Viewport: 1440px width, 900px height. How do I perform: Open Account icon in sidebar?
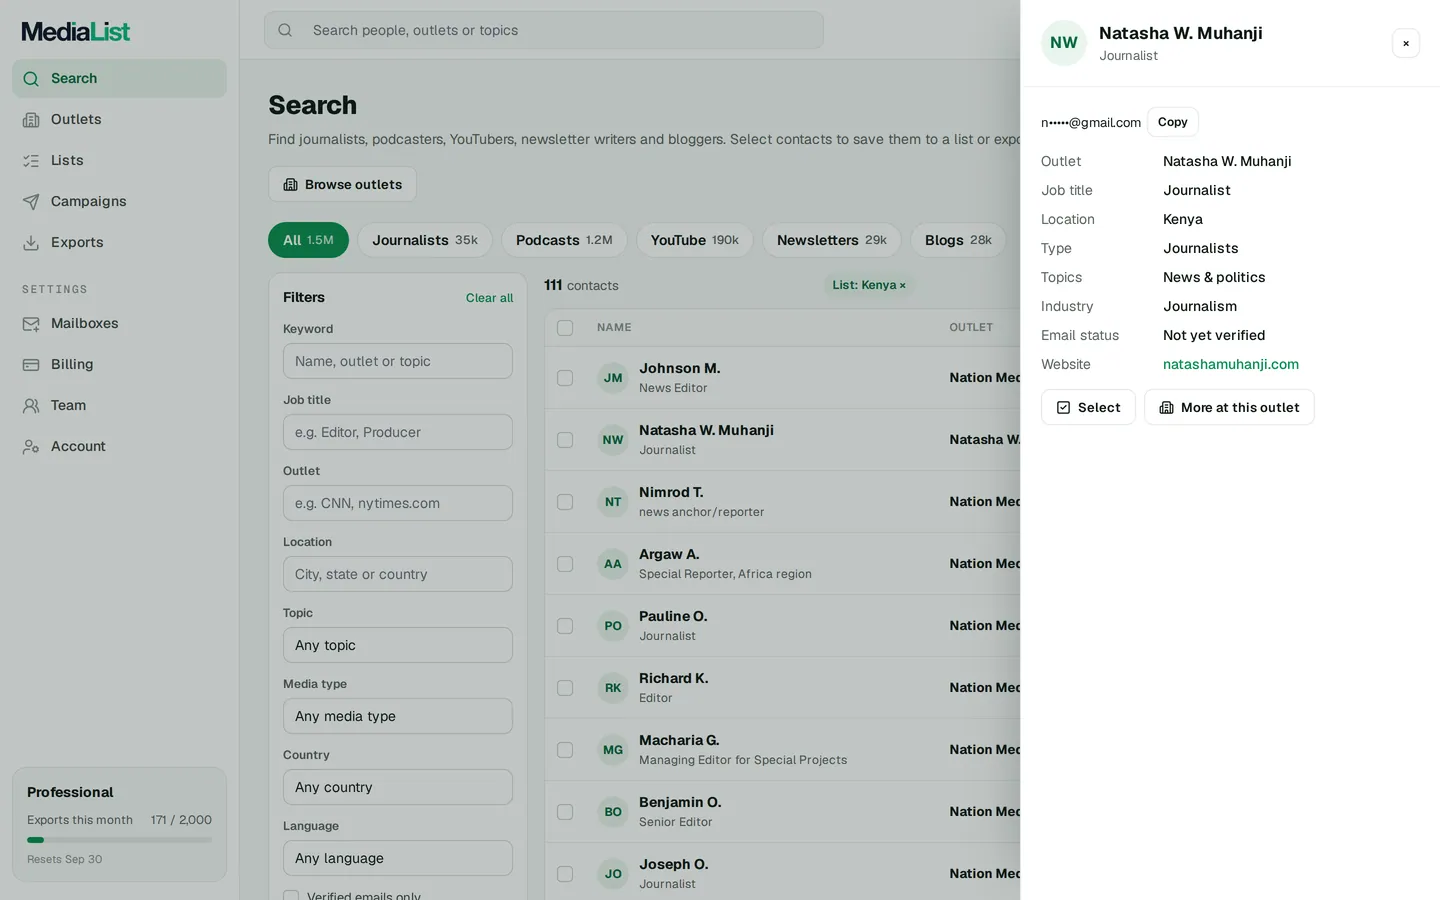(31, 446)
